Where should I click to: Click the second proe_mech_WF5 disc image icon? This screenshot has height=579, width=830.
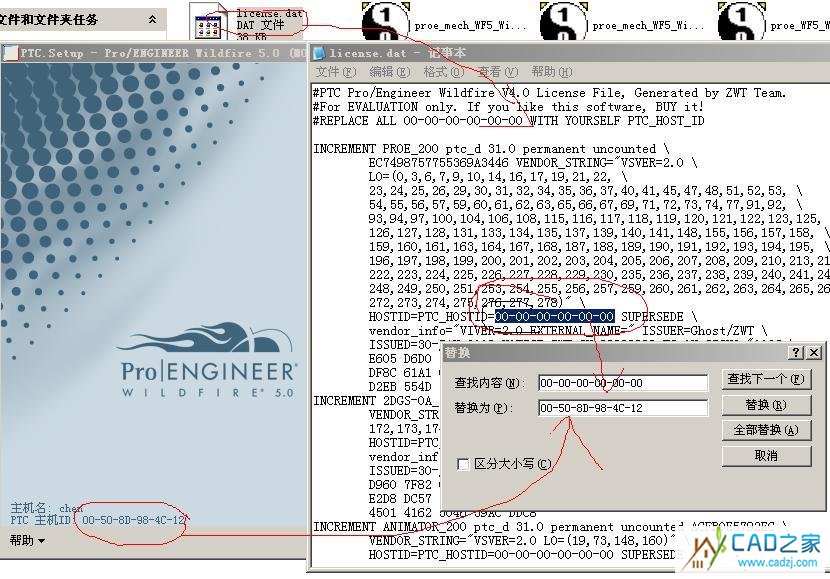coord(564,24)
